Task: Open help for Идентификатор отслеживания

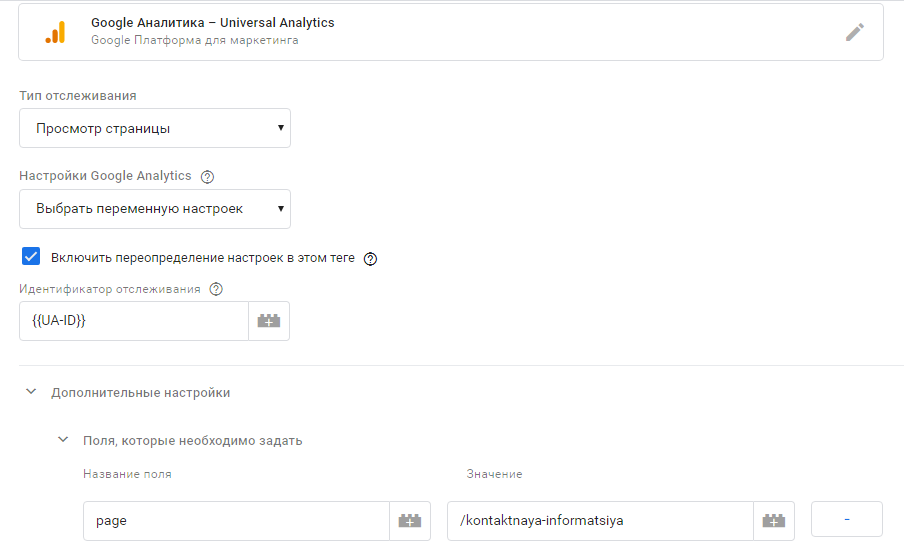Action: 216,290
